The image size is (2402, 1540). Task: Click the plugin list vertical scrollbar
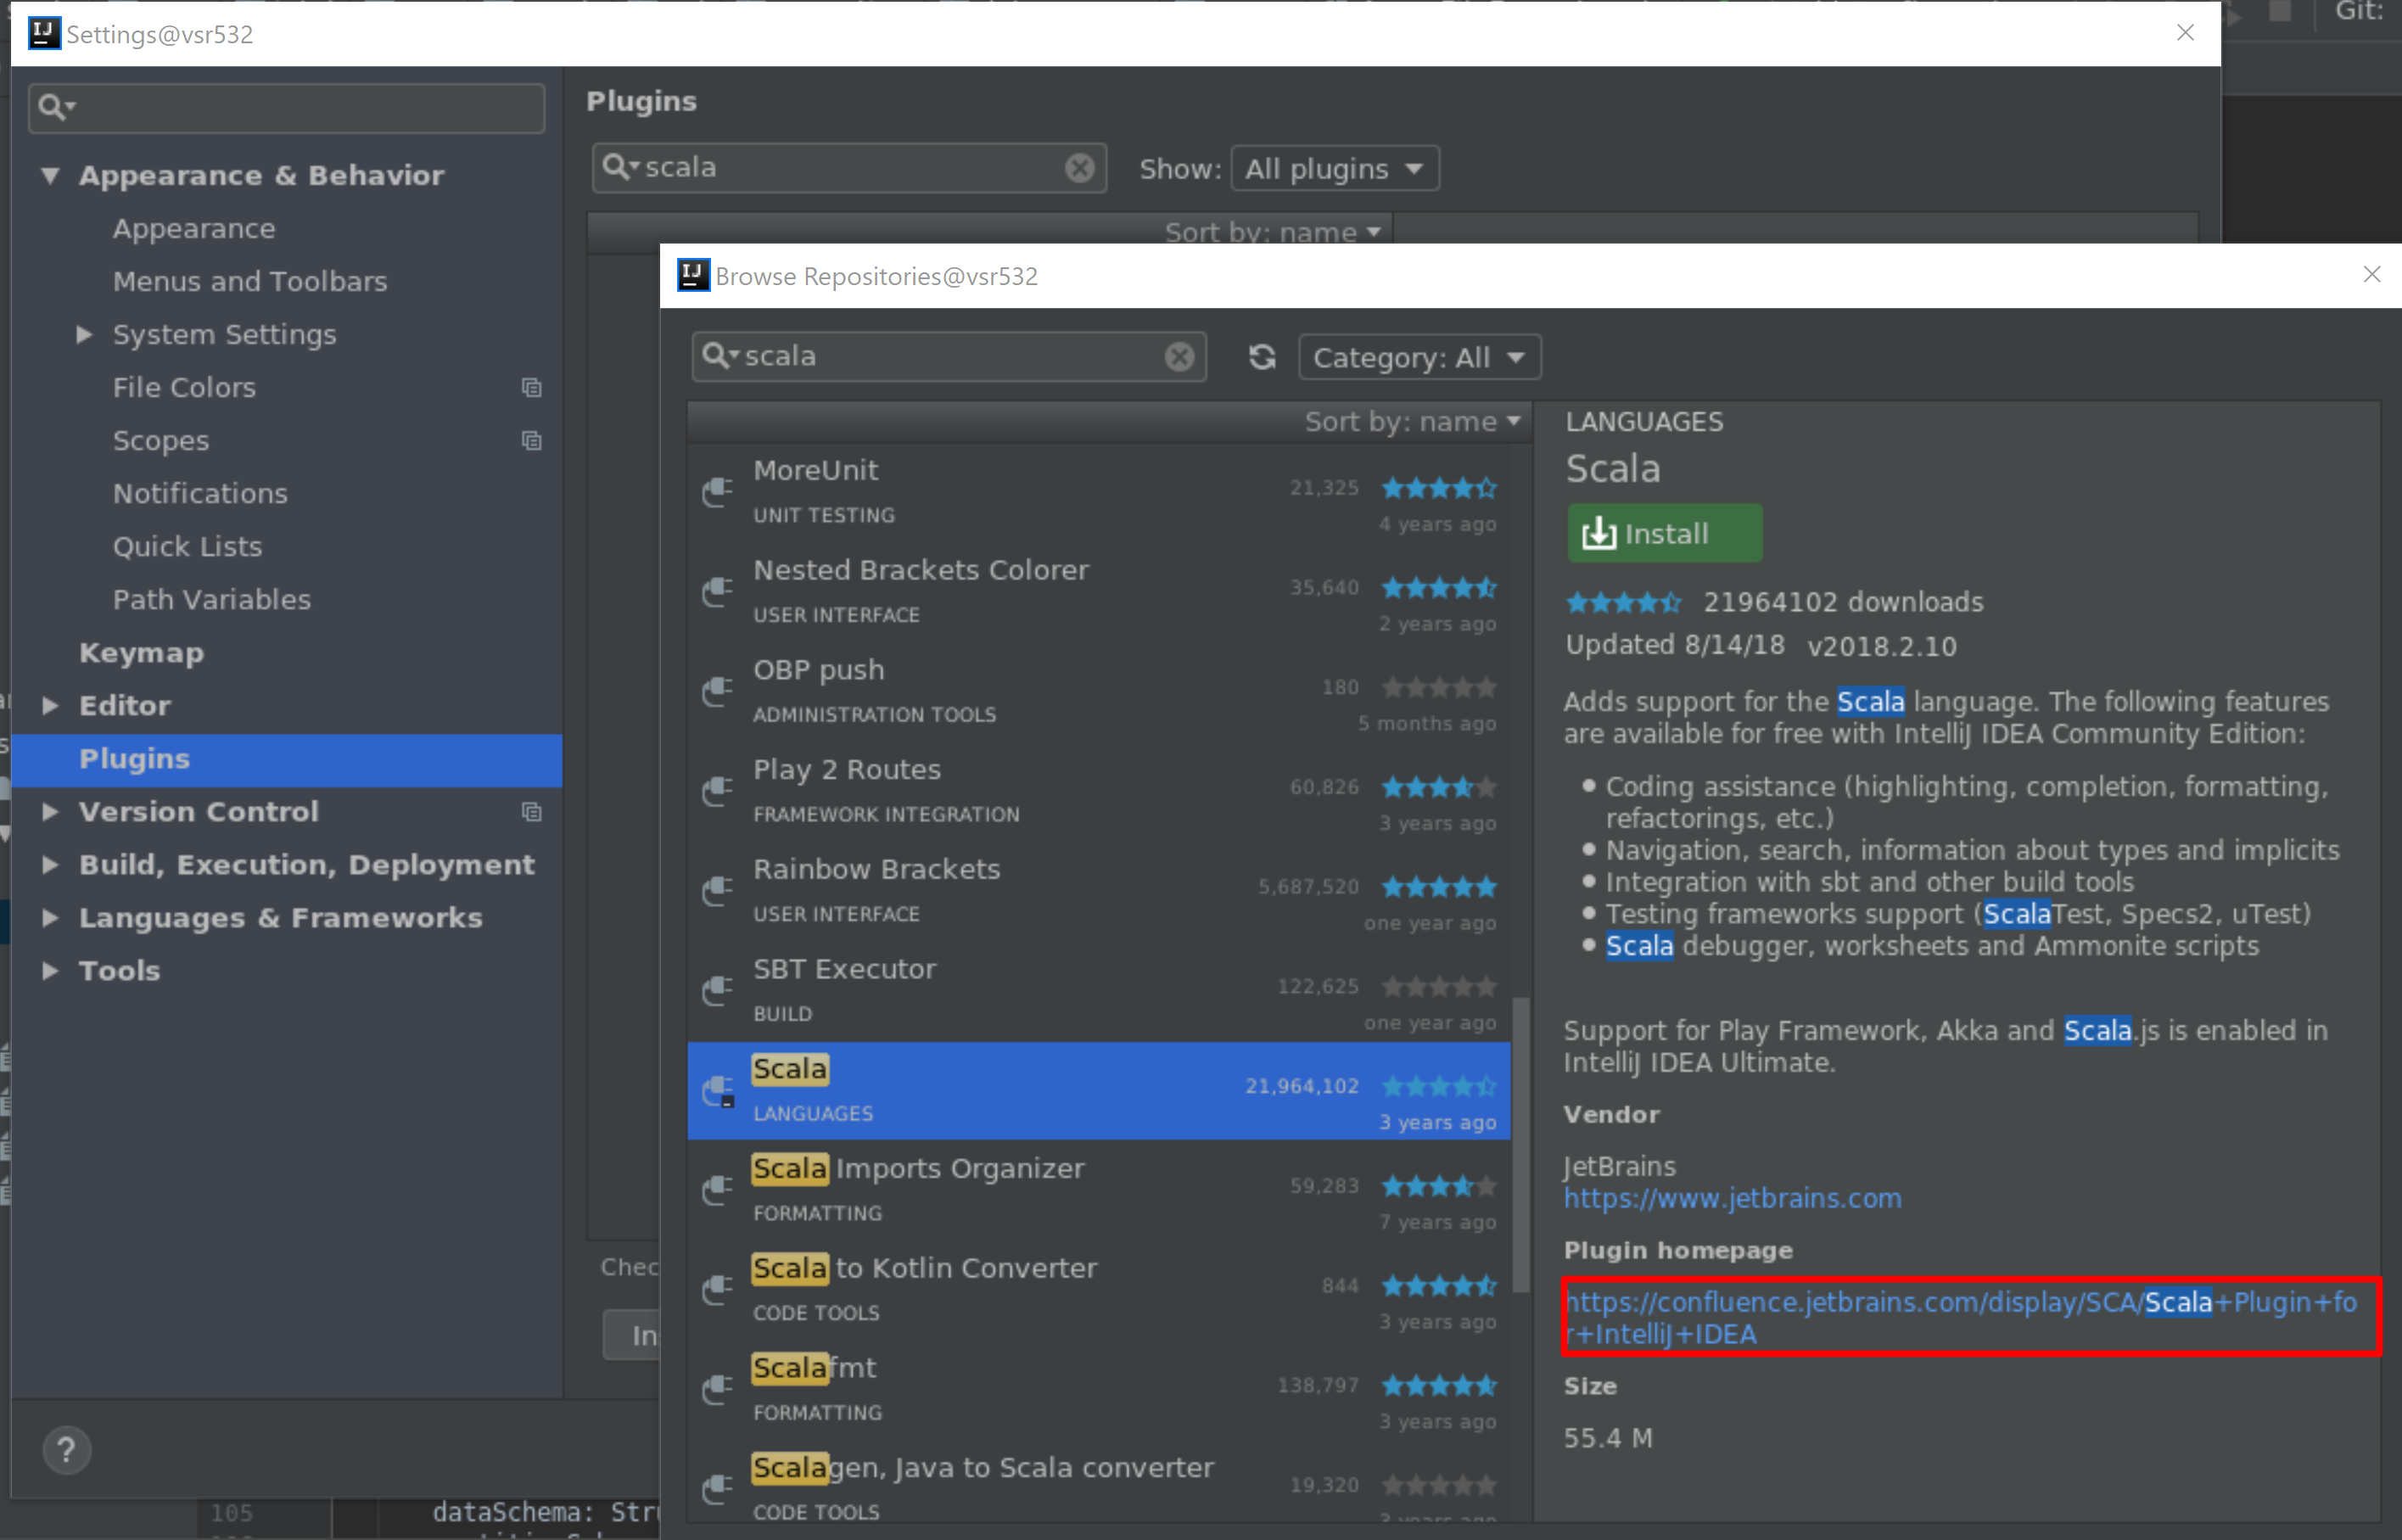pyautogui.click(x=1520, y=1145)
